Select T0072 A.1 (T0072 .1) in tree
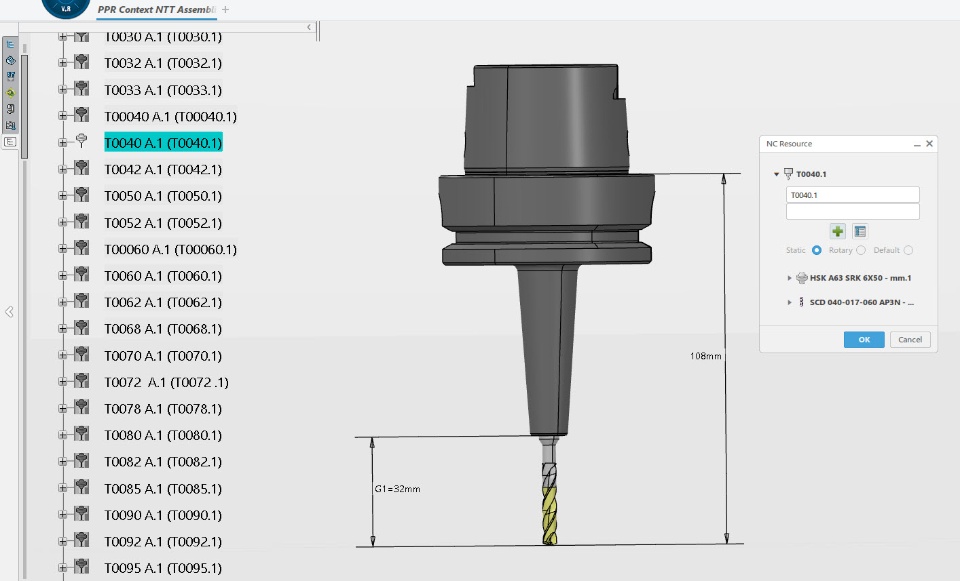The height and width of the screenshot is (581, 960). tap(167, 382)
